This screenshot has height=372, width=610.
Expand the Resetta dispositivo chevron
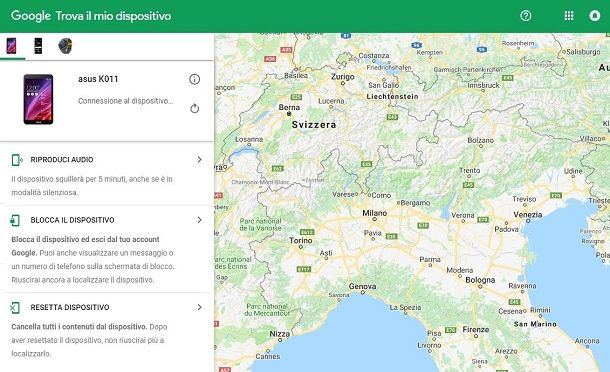199,307
